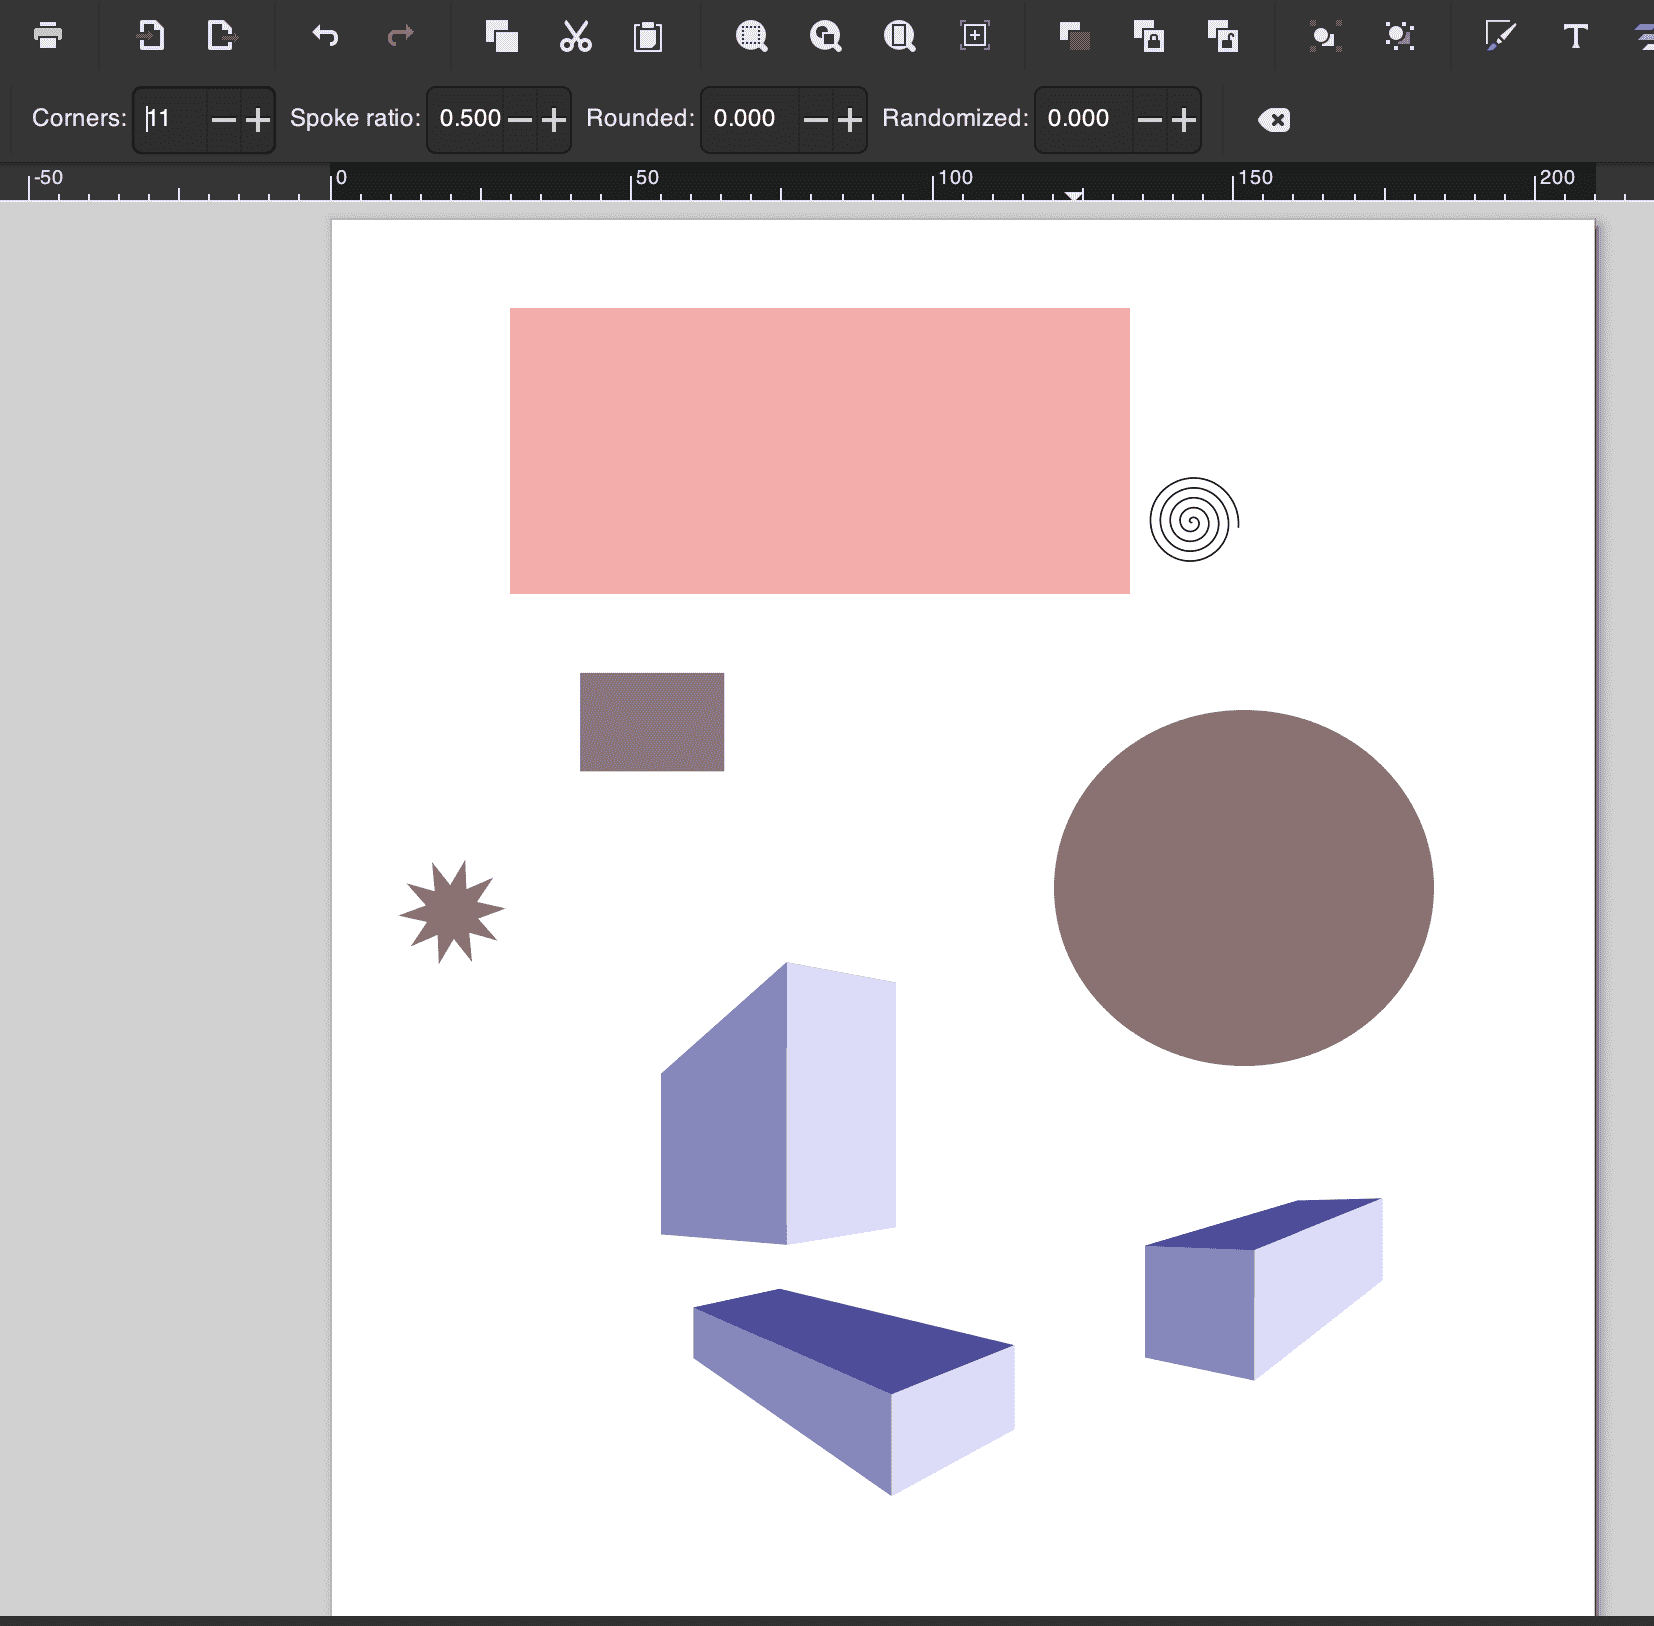Group selected objects icon

point(1325,36)
